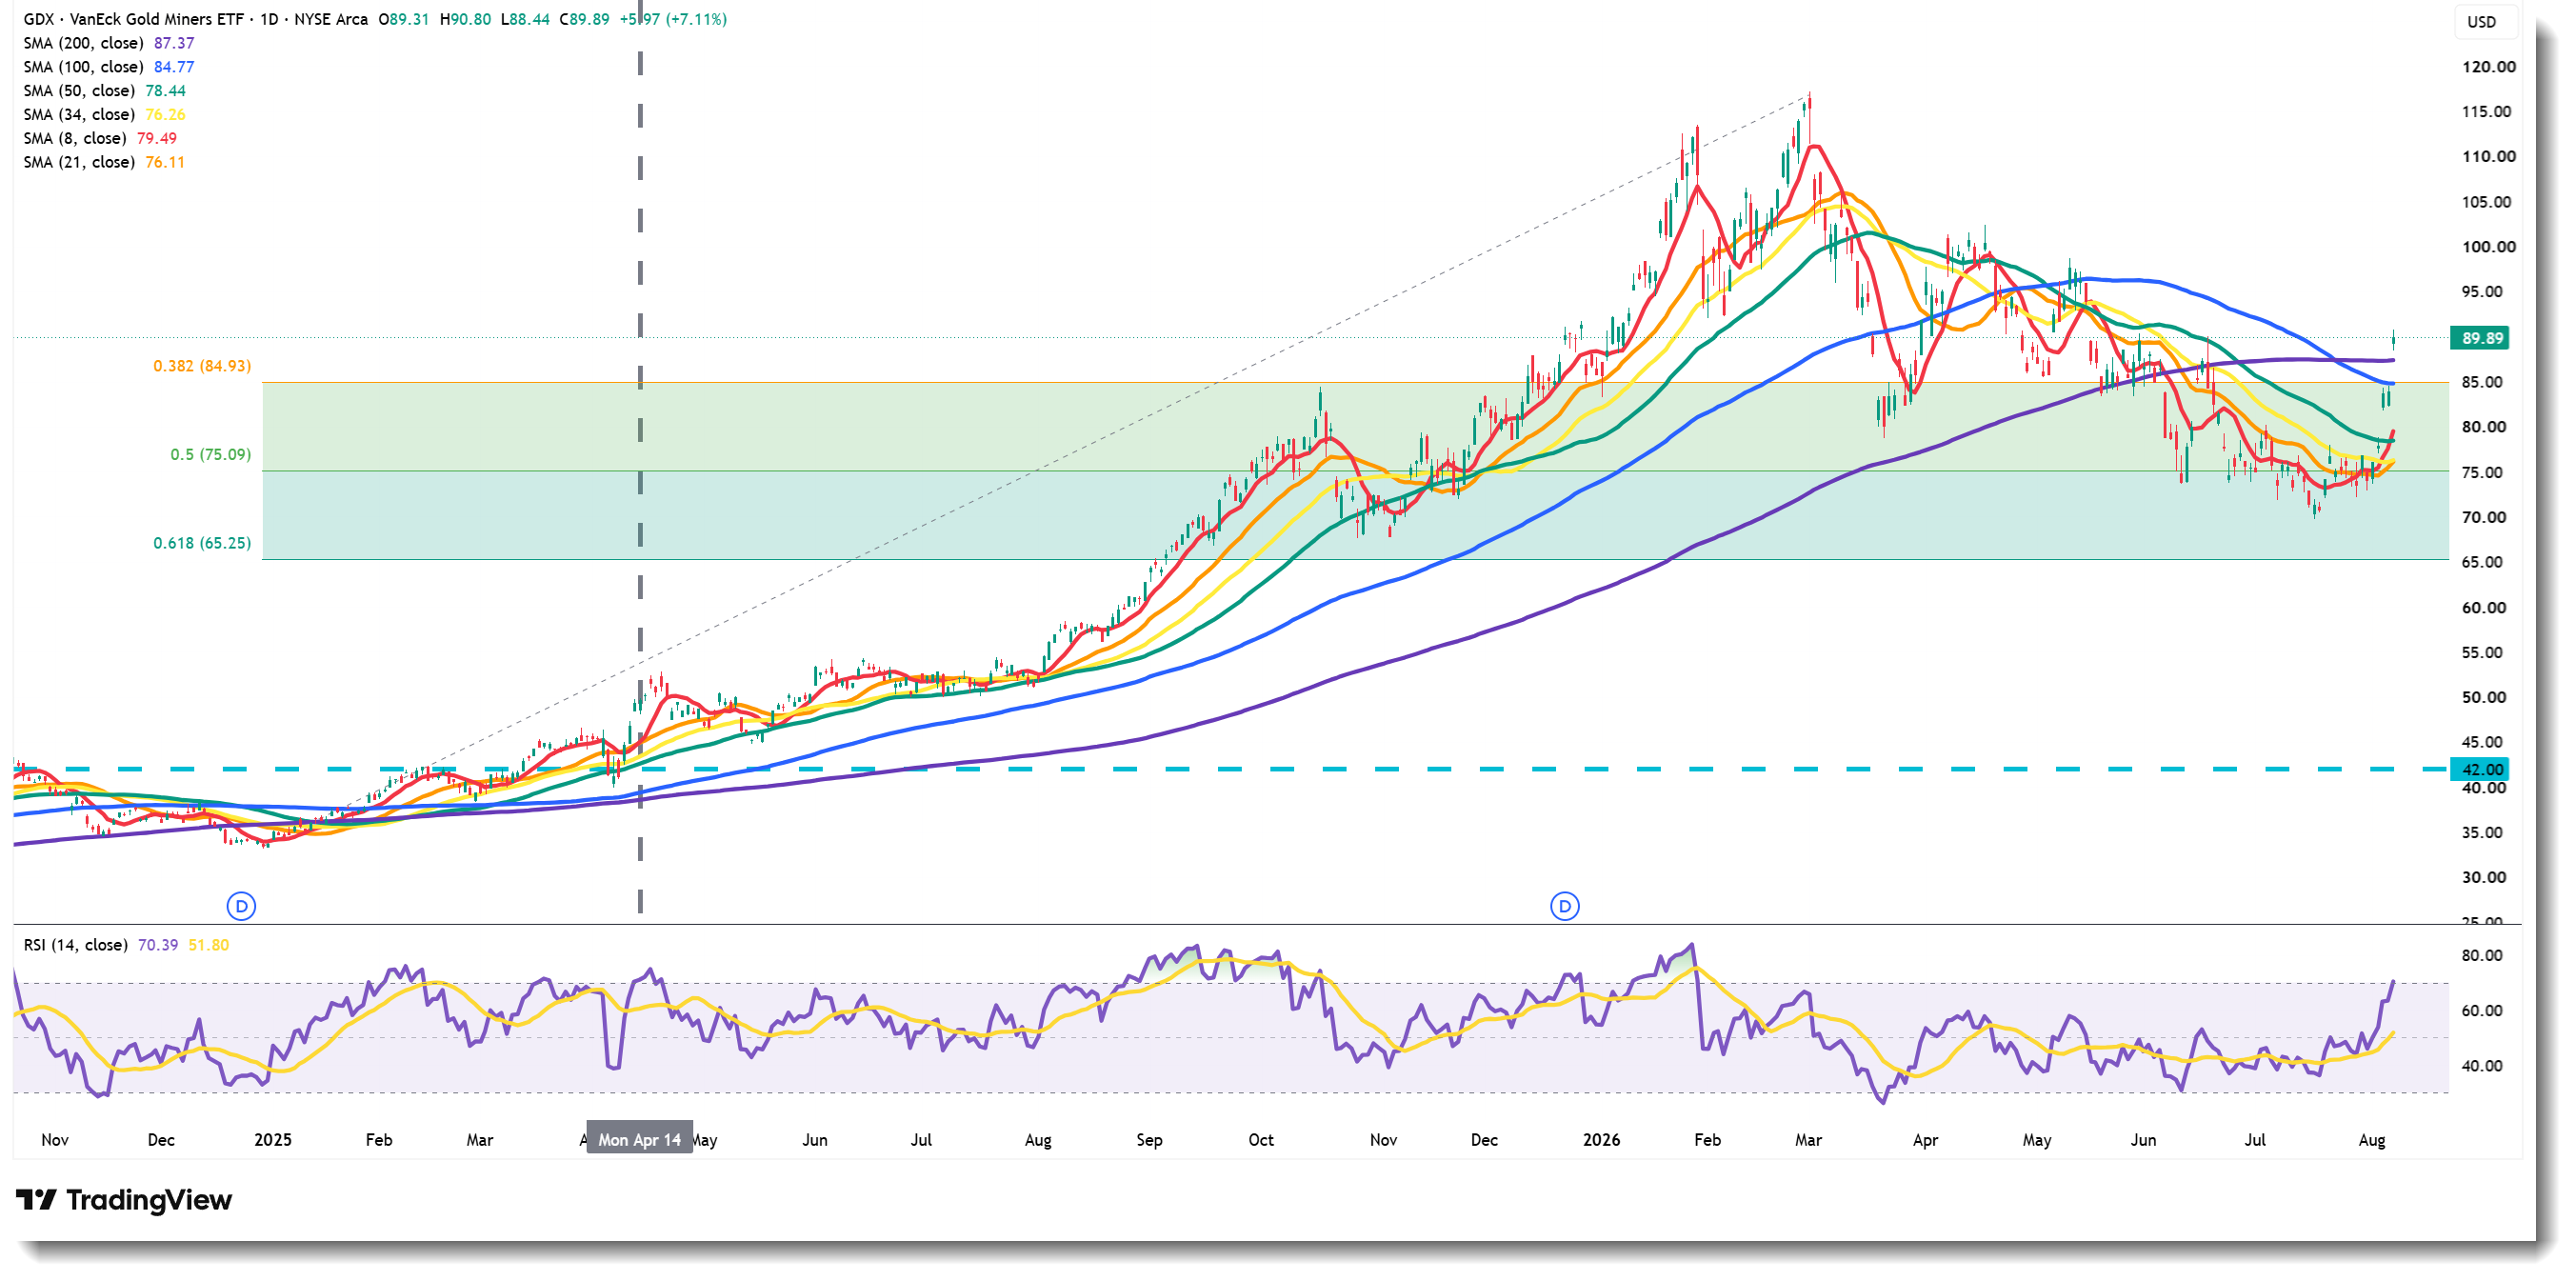Click the 95.00 price scale label
Image resolution: width=2576 pixels, height=1281 pixels.
[2484, 292]
